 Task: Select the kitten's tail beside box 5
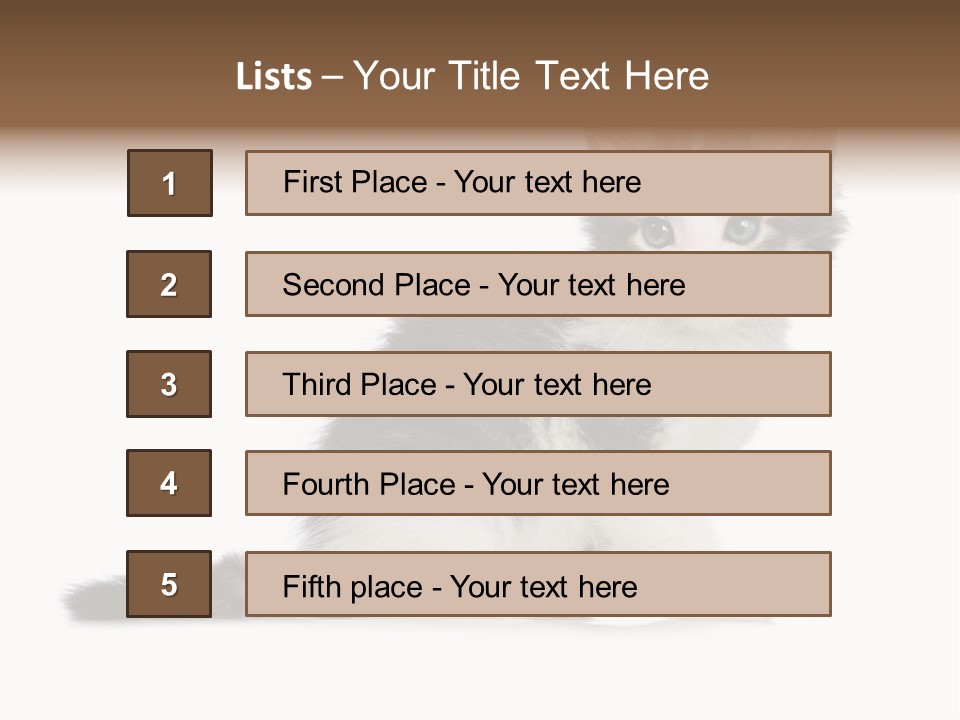pyautogui.click(x=95, y=596)
